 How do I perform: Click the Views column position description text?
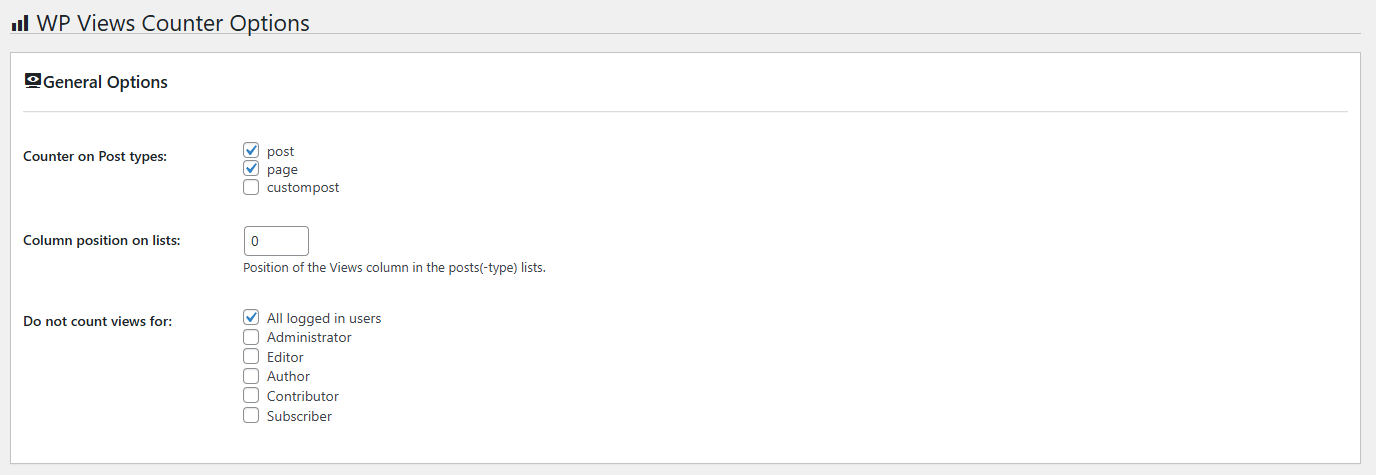[x=394, y=268]
